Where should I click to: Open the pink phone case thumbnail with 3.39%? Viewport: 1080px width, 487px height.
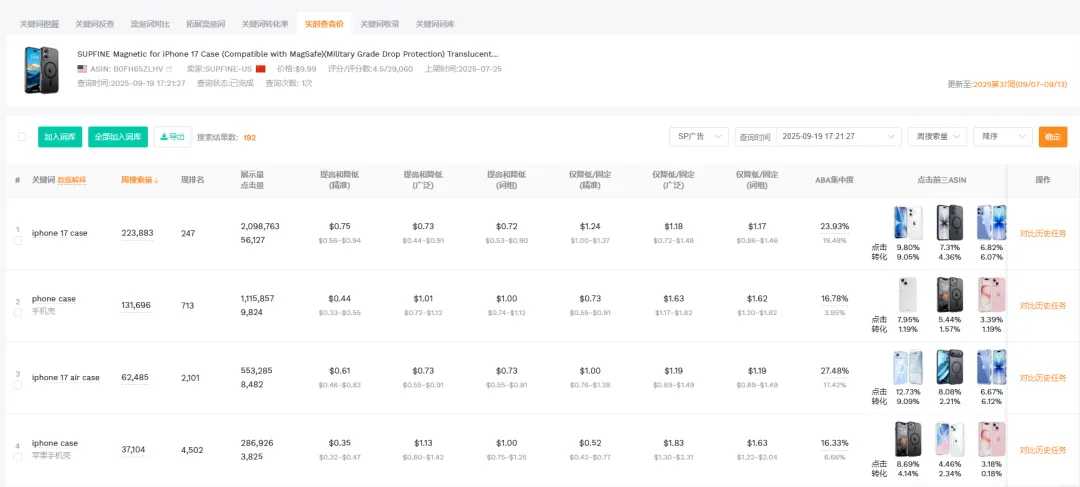pyautogui.click(x=991, y=294)
